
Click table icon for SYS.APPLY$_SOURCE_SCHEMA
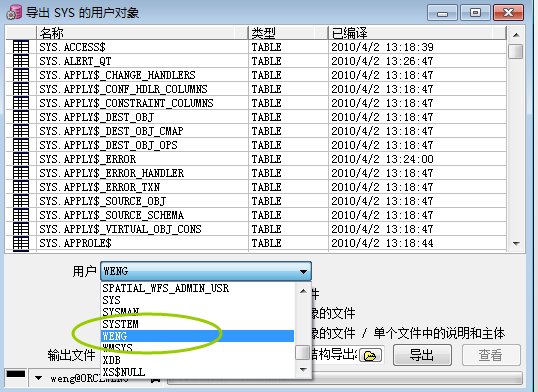click(21, 215)
